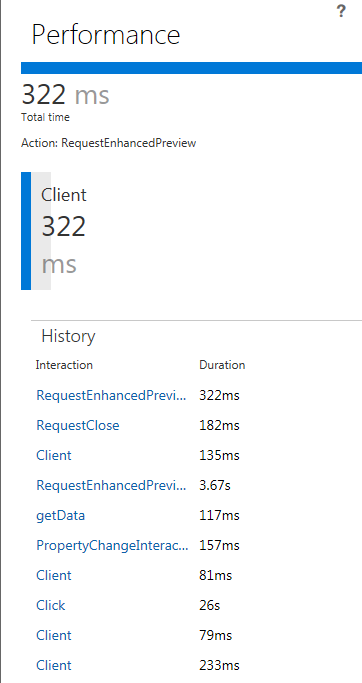362x683 pixels.
Task: Select the Client interaction lasting 81ms
Action: 54,575
